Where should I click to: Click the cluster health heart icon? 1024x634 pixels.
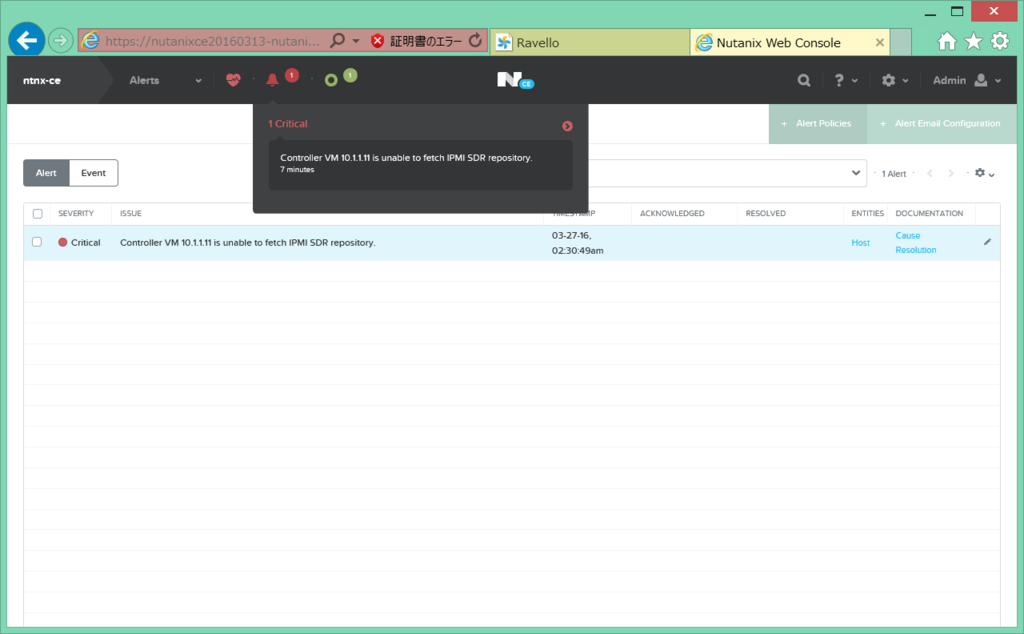pyautogui.click(x=233, y=80)
